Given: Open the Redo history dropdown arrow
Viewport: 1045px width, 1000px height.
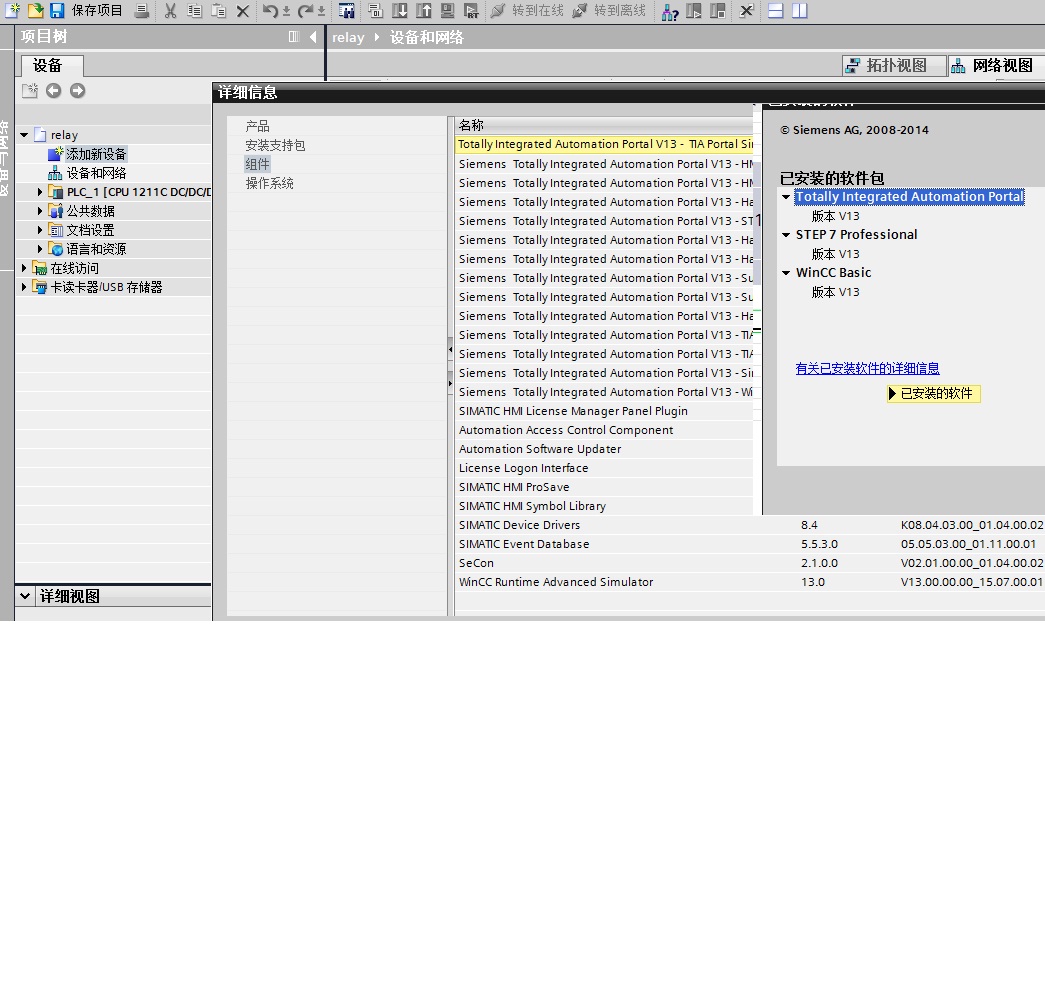Looking at the screenshot, I should point(321,11).
